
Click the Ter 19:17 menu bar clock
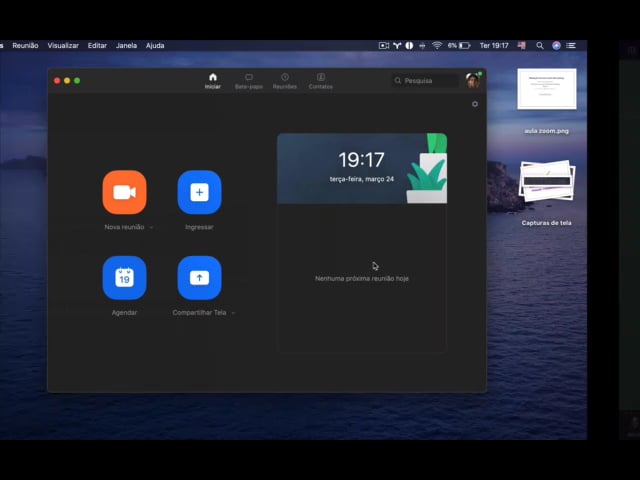pos(494,46)
